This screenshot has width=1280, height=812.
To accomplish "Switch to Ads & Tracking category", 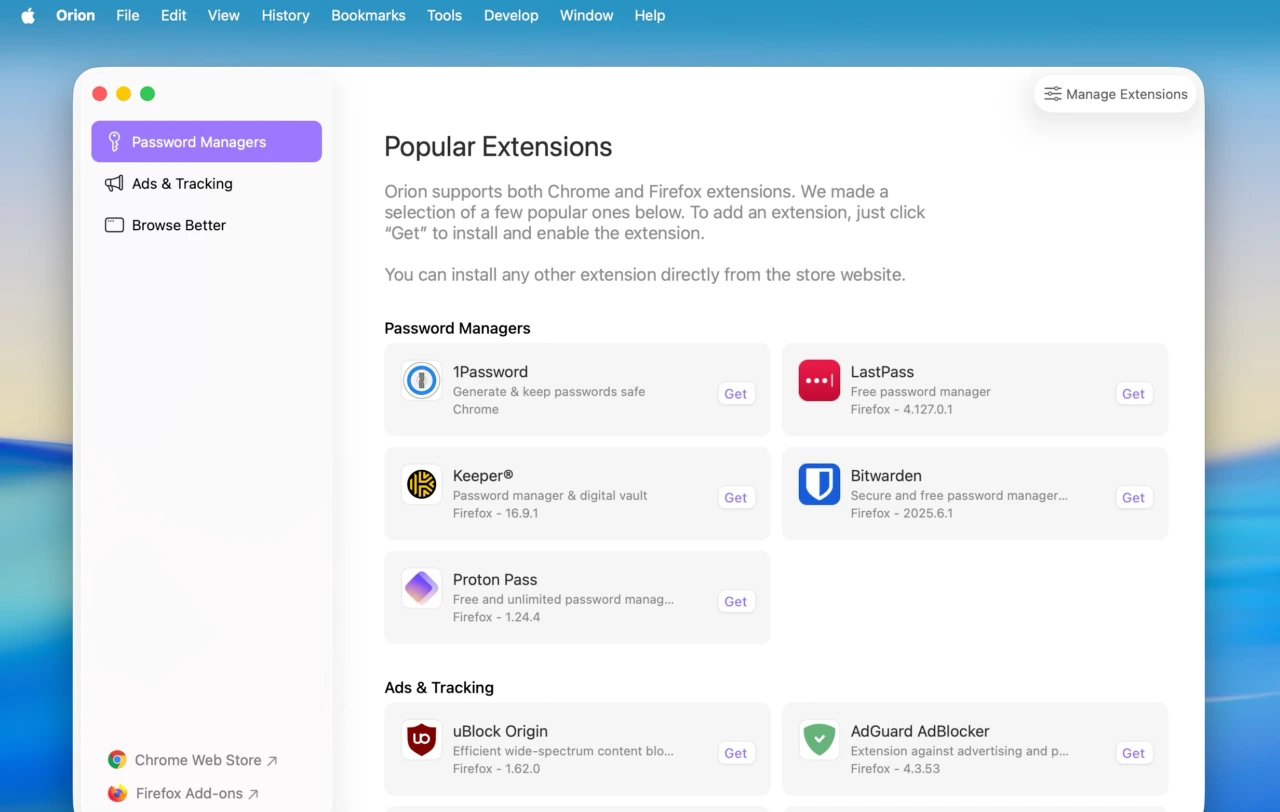I will [x=182, y=184].
